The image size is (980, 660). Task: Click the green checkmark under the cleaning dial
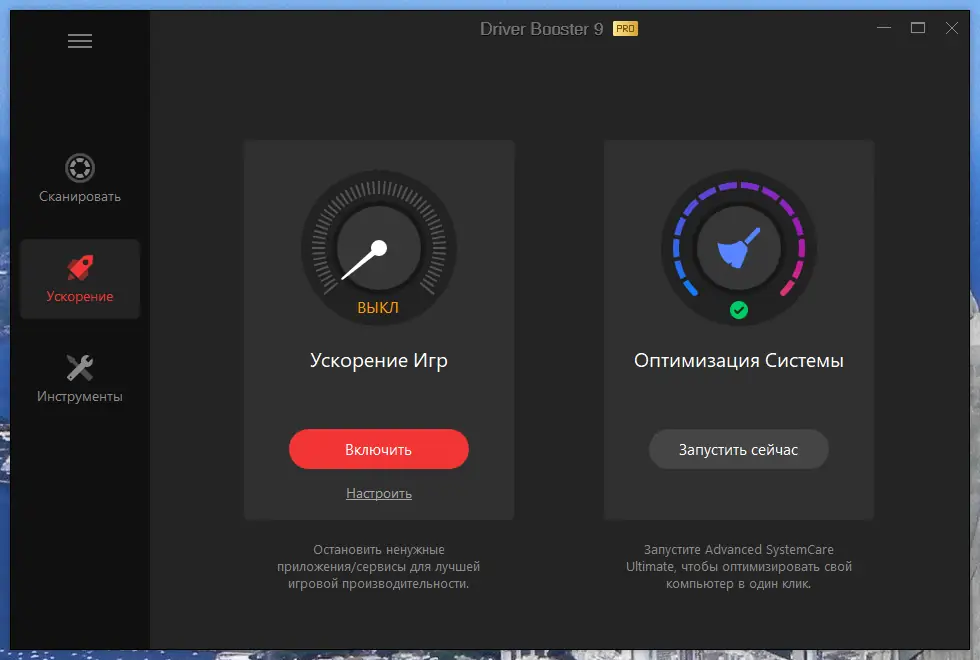pyautogui.click(x=738, y=310)
